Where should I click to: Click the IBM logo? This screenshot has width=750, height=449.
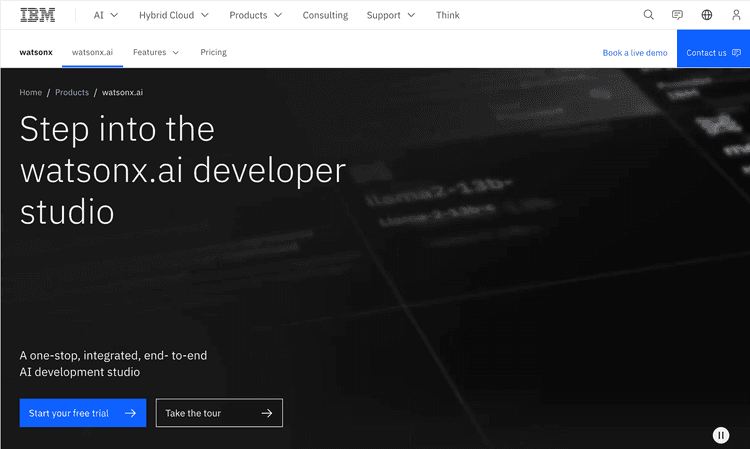[x=38, y=15]
